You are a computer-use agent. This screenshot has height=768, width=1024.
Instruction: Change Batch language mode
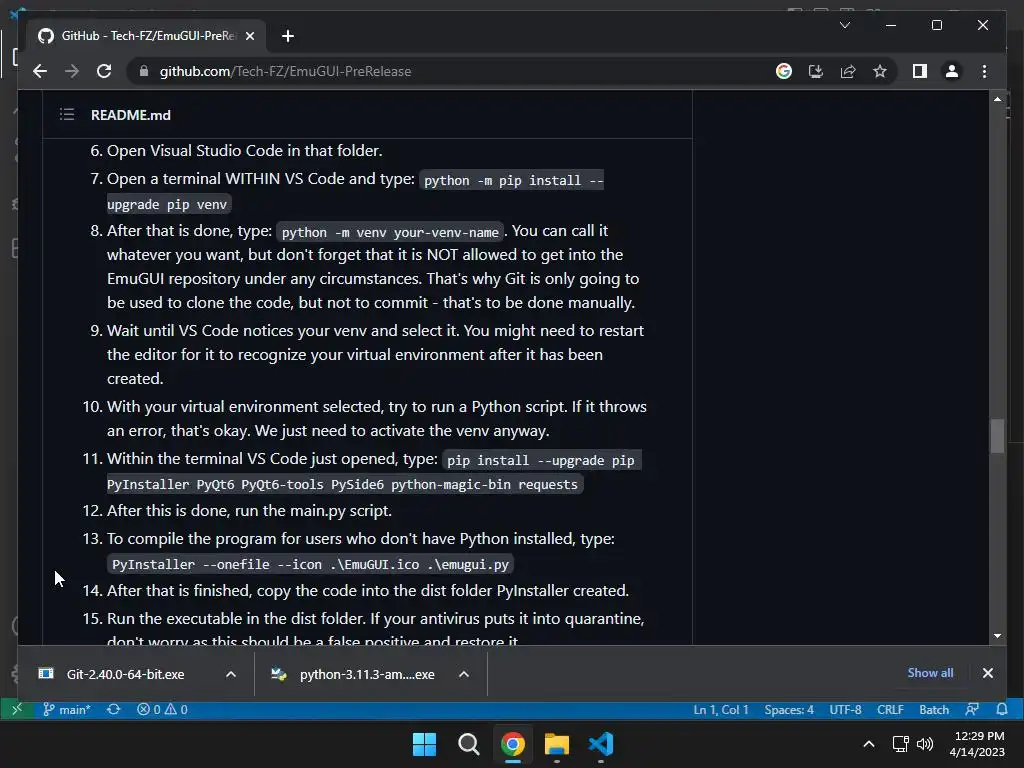[934, 709]
